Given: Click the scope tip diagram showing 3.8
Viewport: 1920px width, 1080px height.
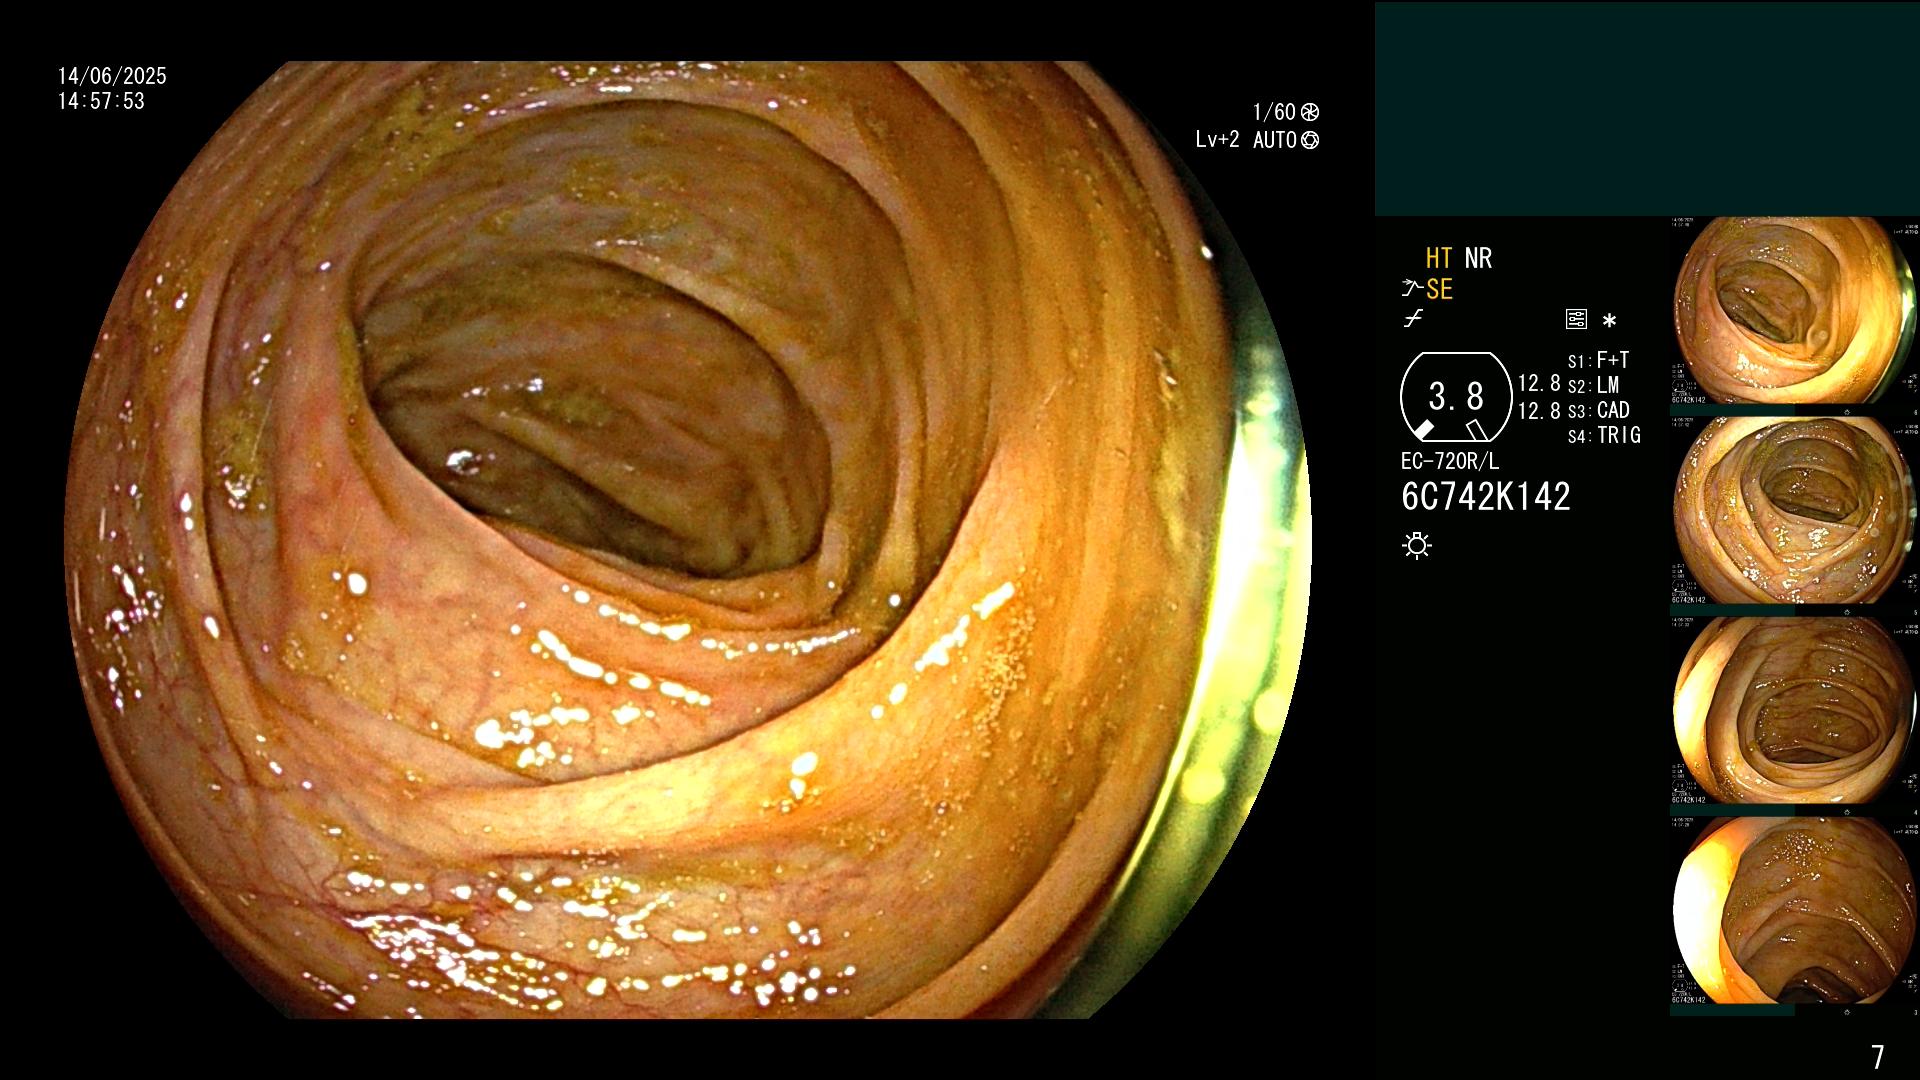Looking at the screenshot, I should pyautogui.click(x=1455, y=397).
